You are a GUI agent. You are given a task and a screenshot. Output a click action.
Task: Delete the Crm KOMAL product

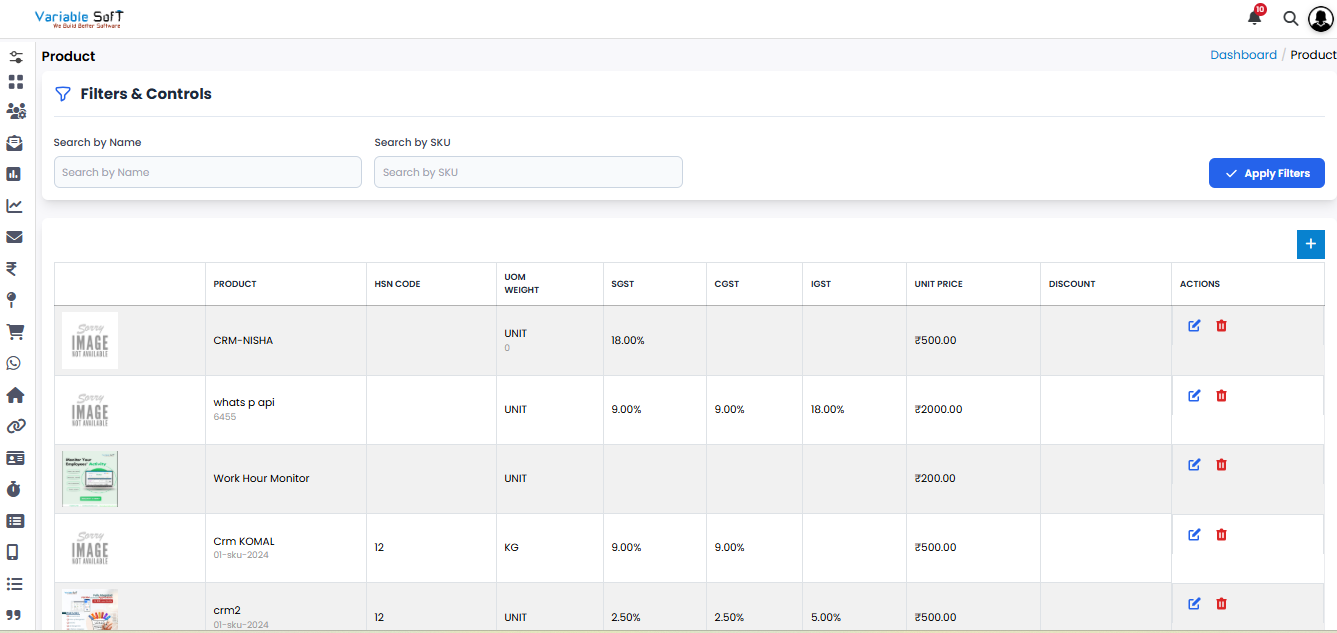pyautogui.click(x=1221, y=535)
